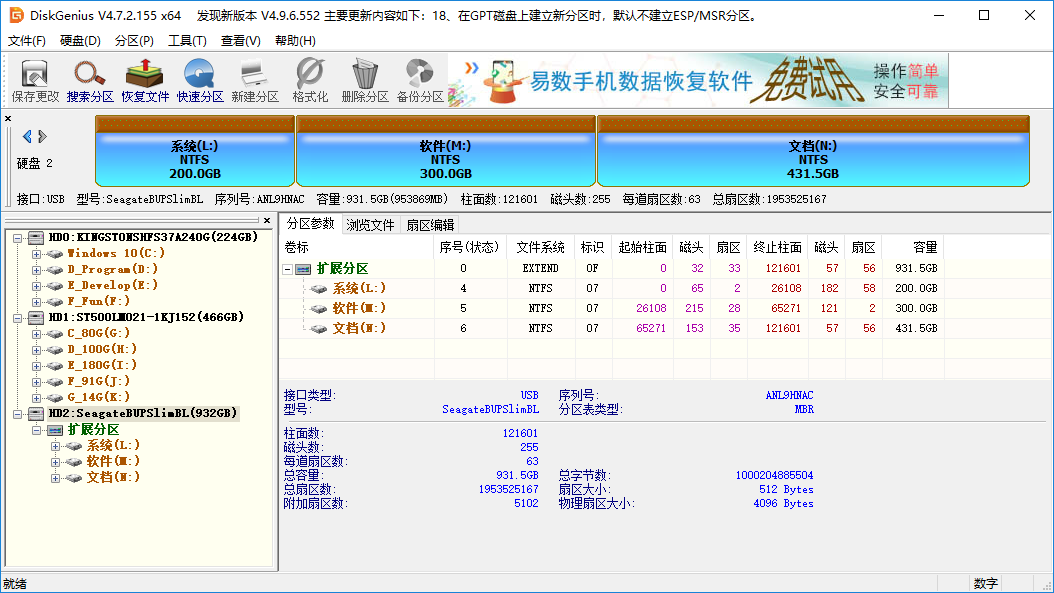Expand the C_80G(G:) tree node
The image size is (1054, 593).
[36, 334]
